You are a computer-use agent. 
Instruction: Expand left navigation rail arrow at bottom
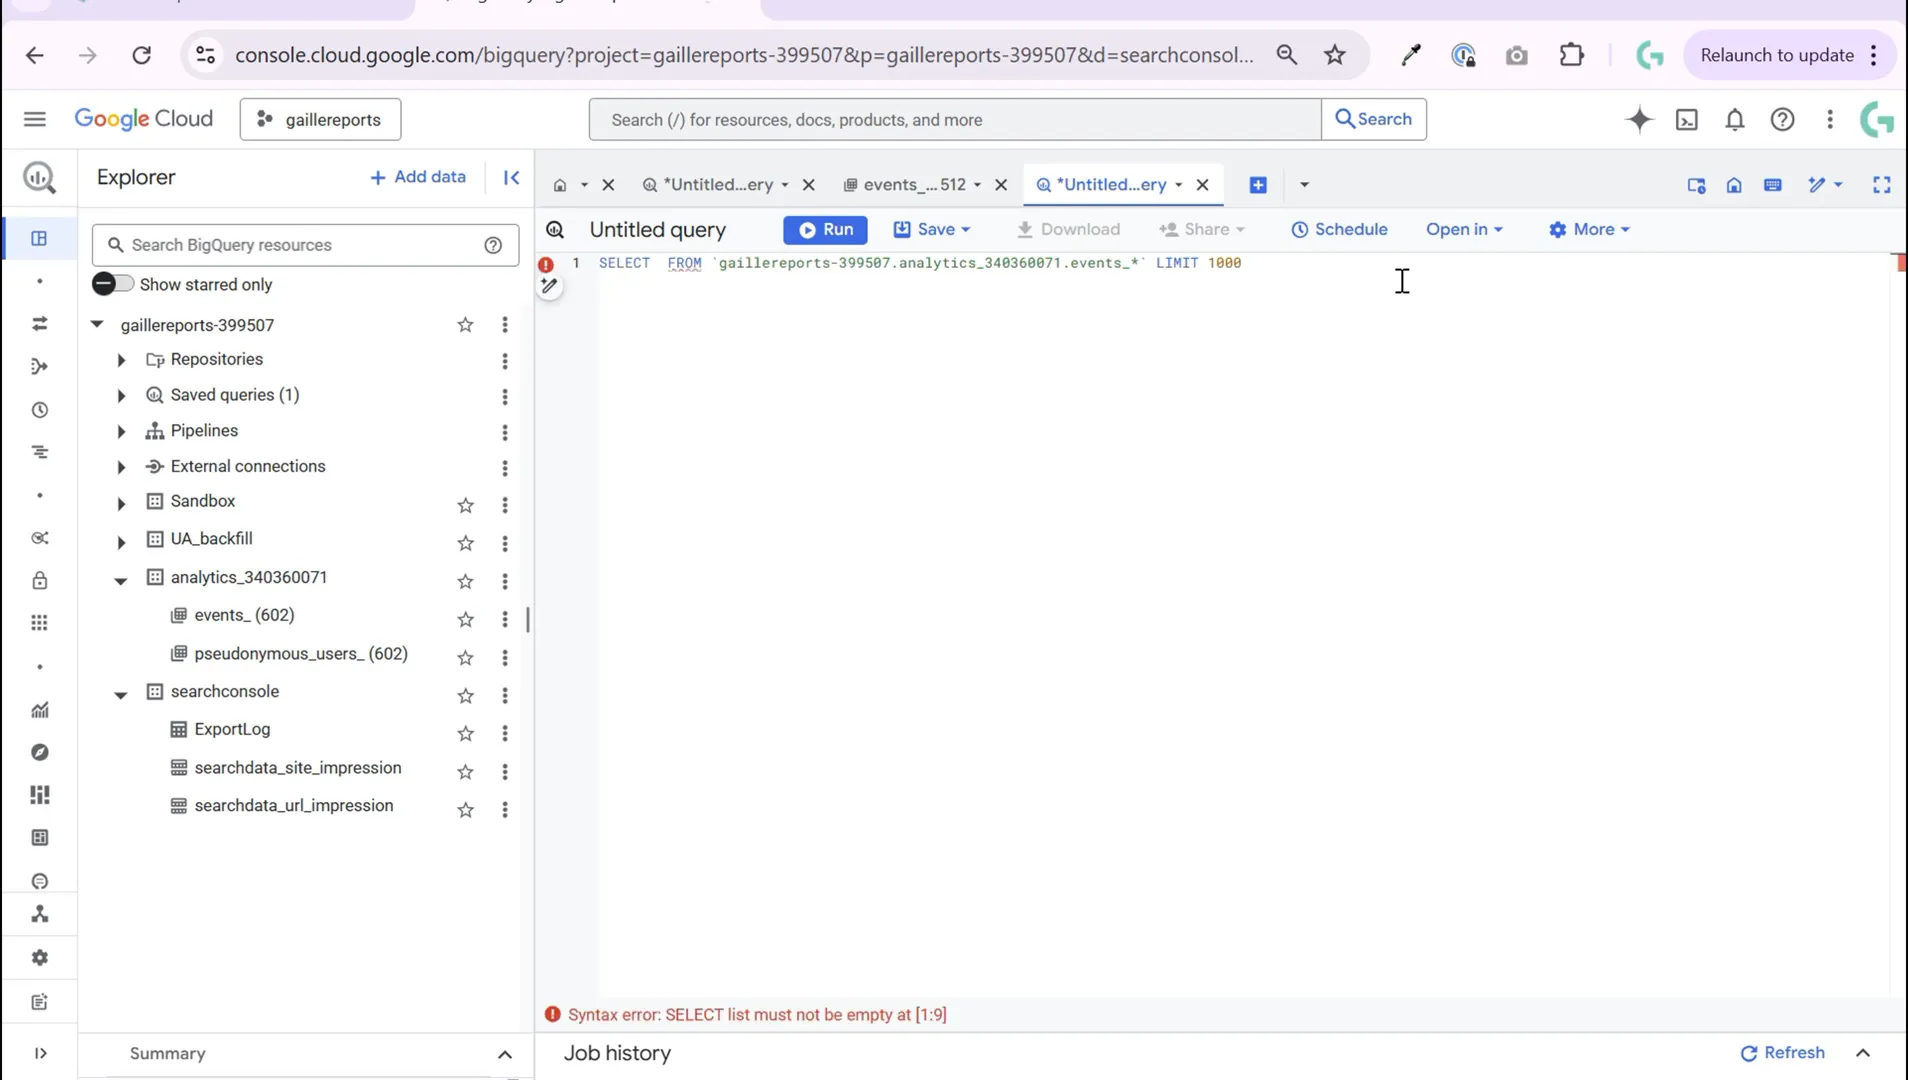40,1053
